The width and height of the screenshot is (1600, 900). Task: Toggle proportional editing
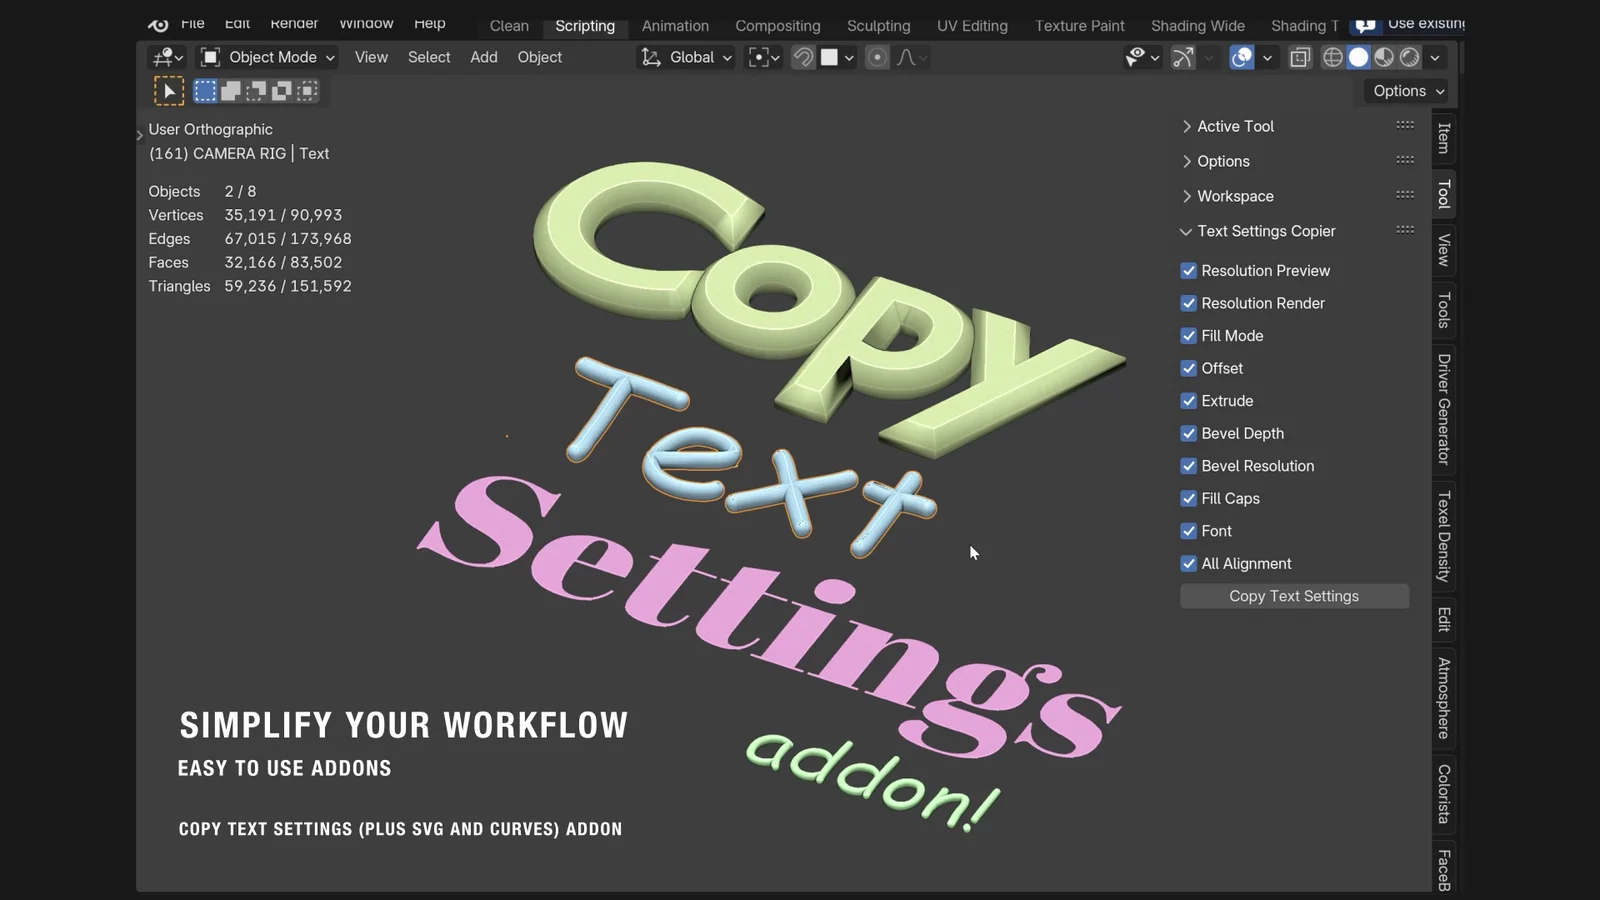(x=877, y=57)
